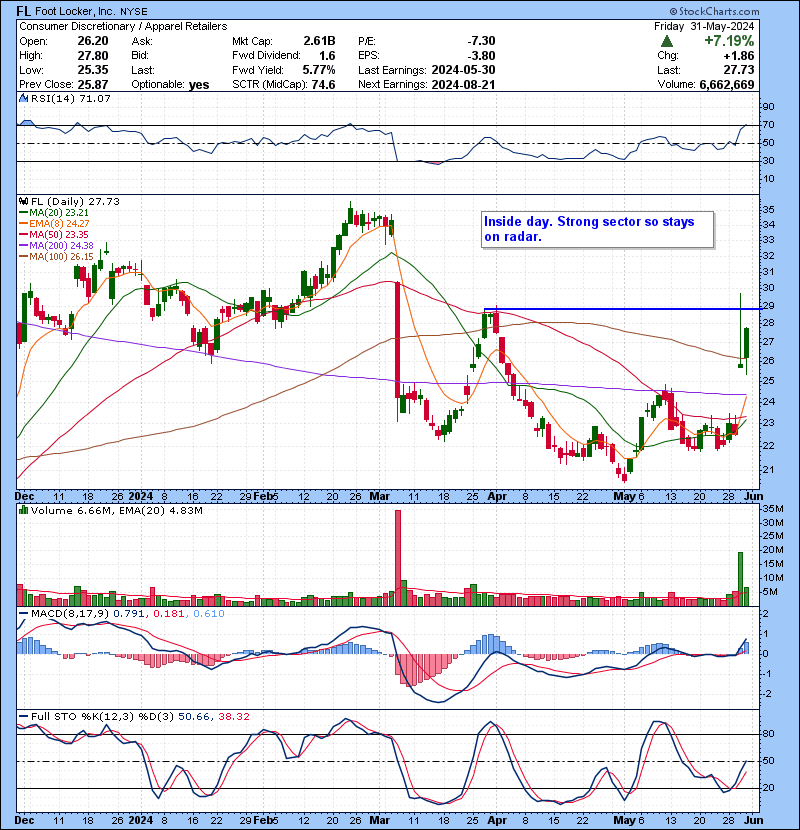Click the 80 label on stochastic axis

pos(768,734)
